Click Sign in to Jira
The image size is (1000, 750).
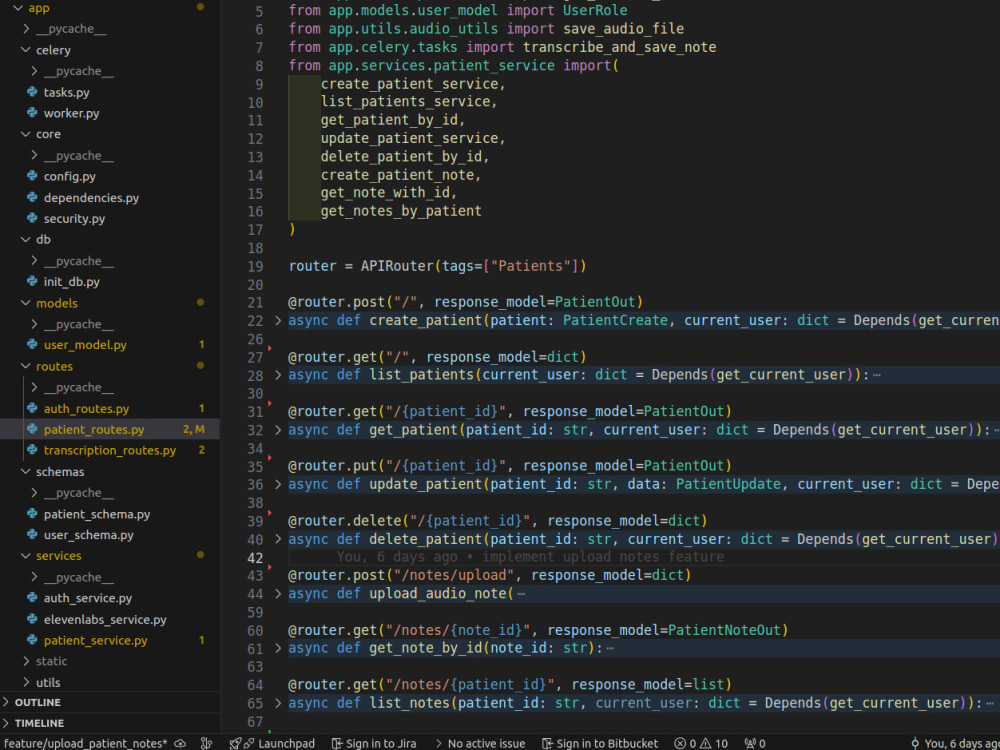(x=374, y=743)
